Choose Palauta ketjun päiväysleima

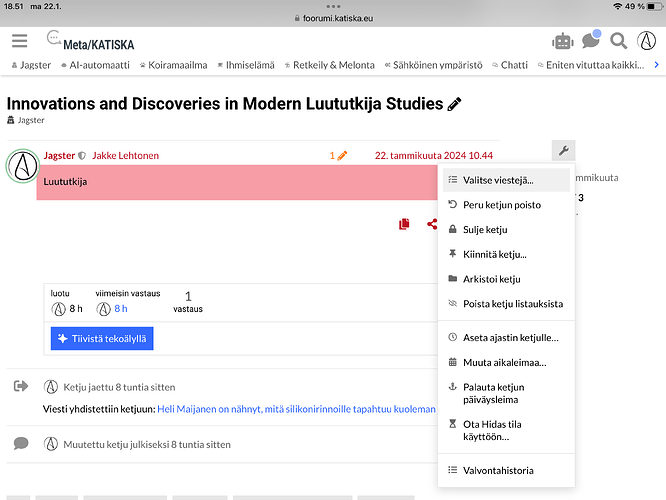click(506, 393)
